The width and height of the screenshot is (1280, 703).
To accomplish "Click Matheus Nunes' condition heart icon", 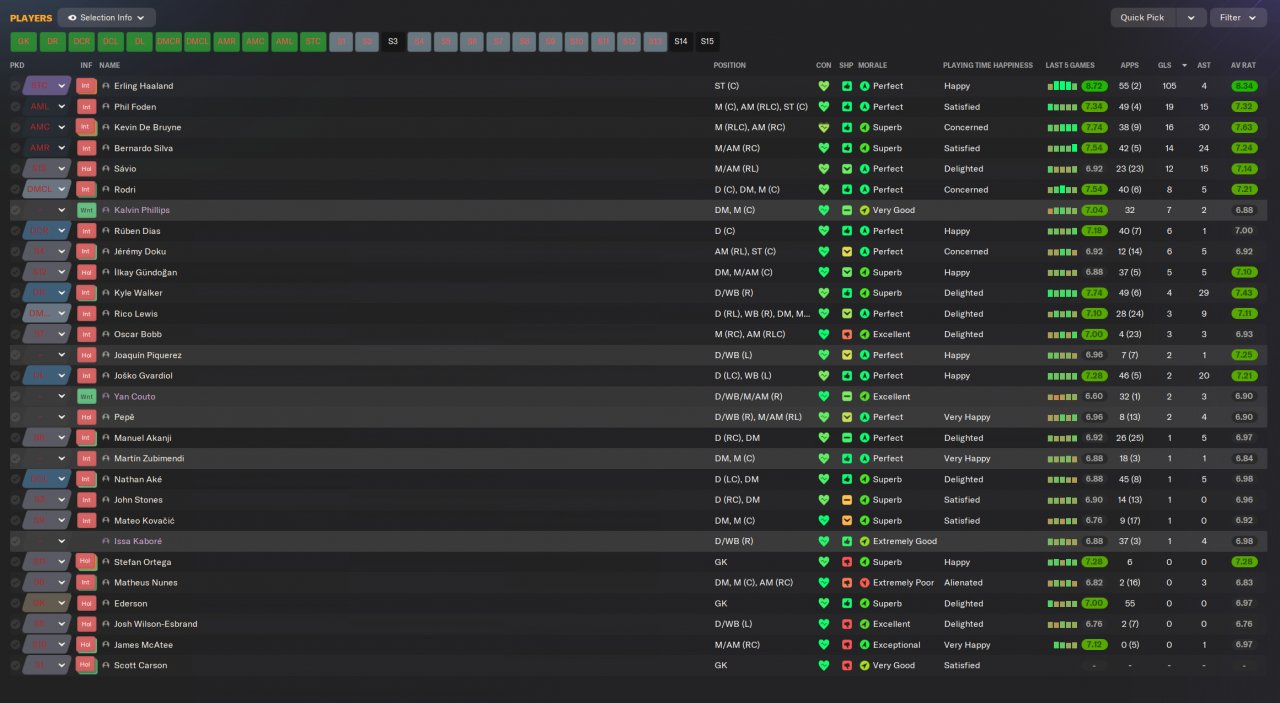I will [824, 582].
